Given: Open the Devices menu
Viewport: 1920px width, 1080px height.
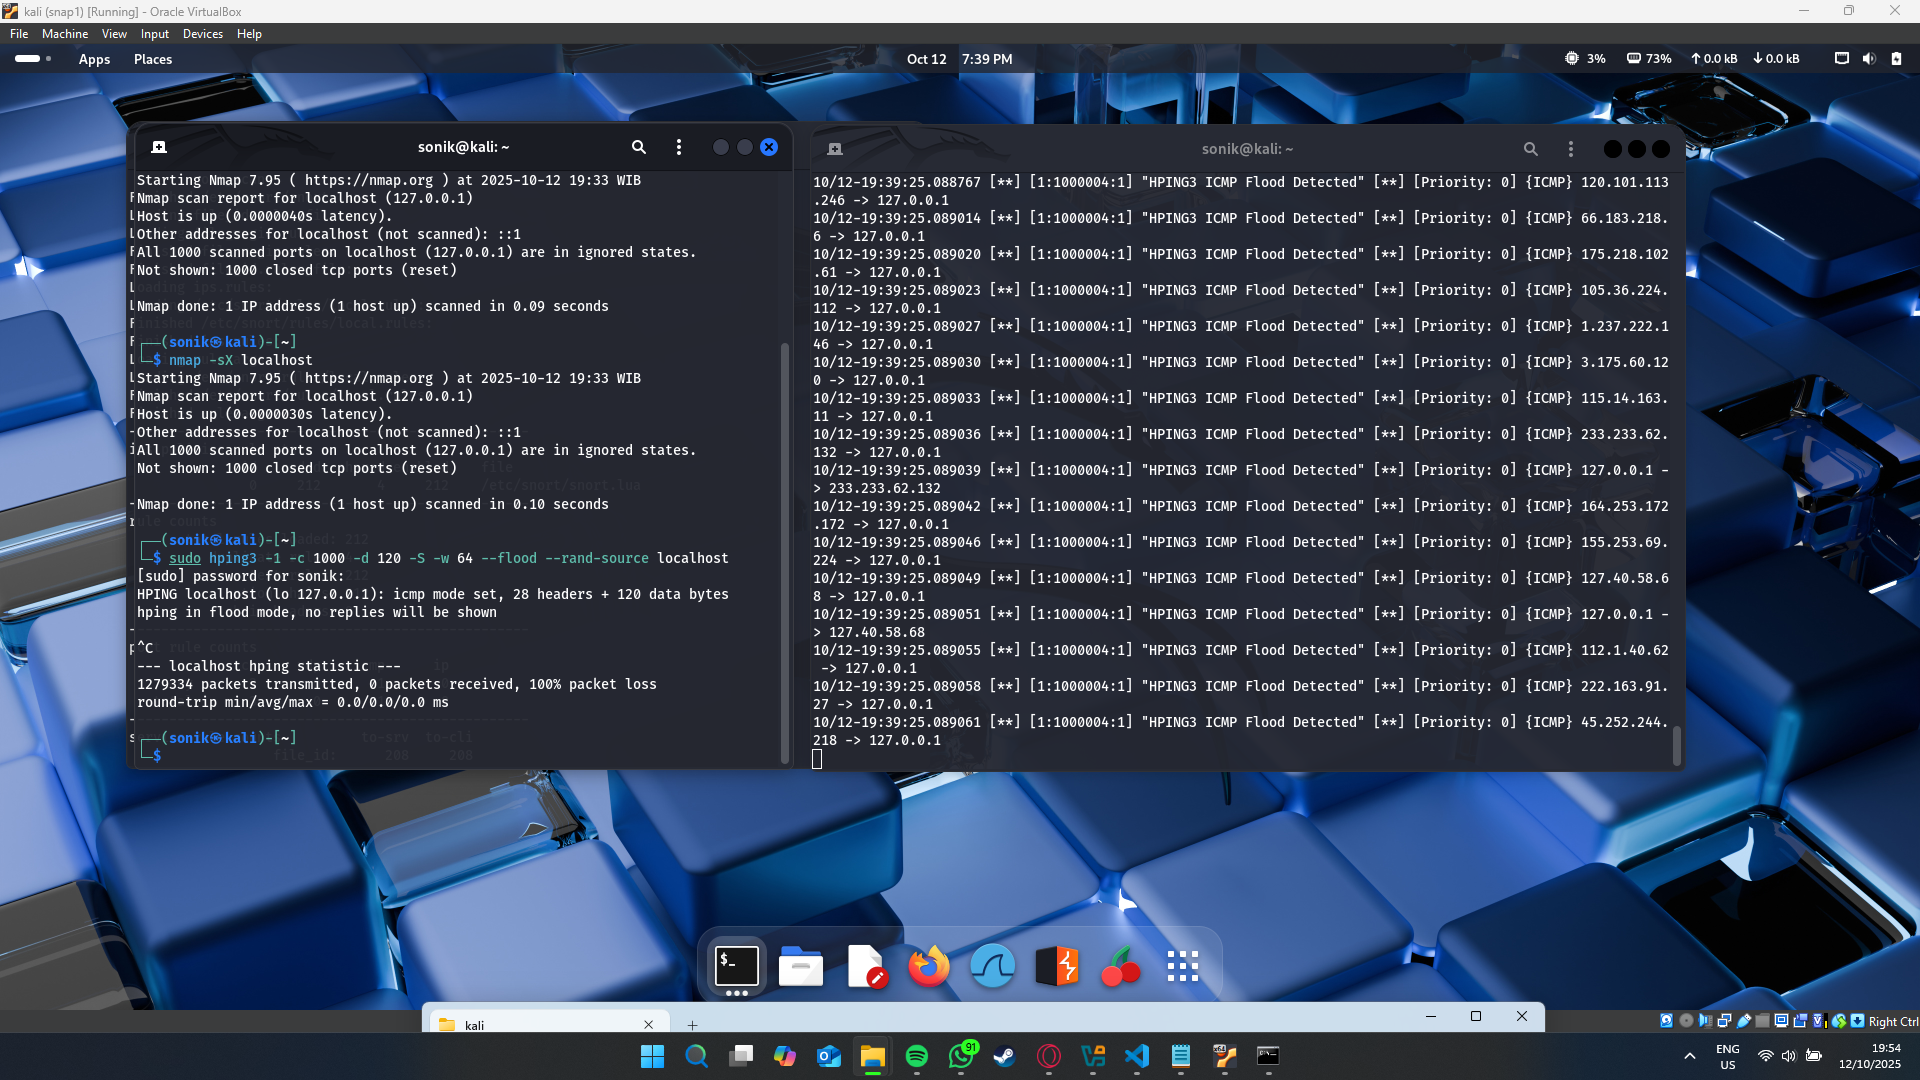Looking at the screenshot, I should [x=203, y=34].
